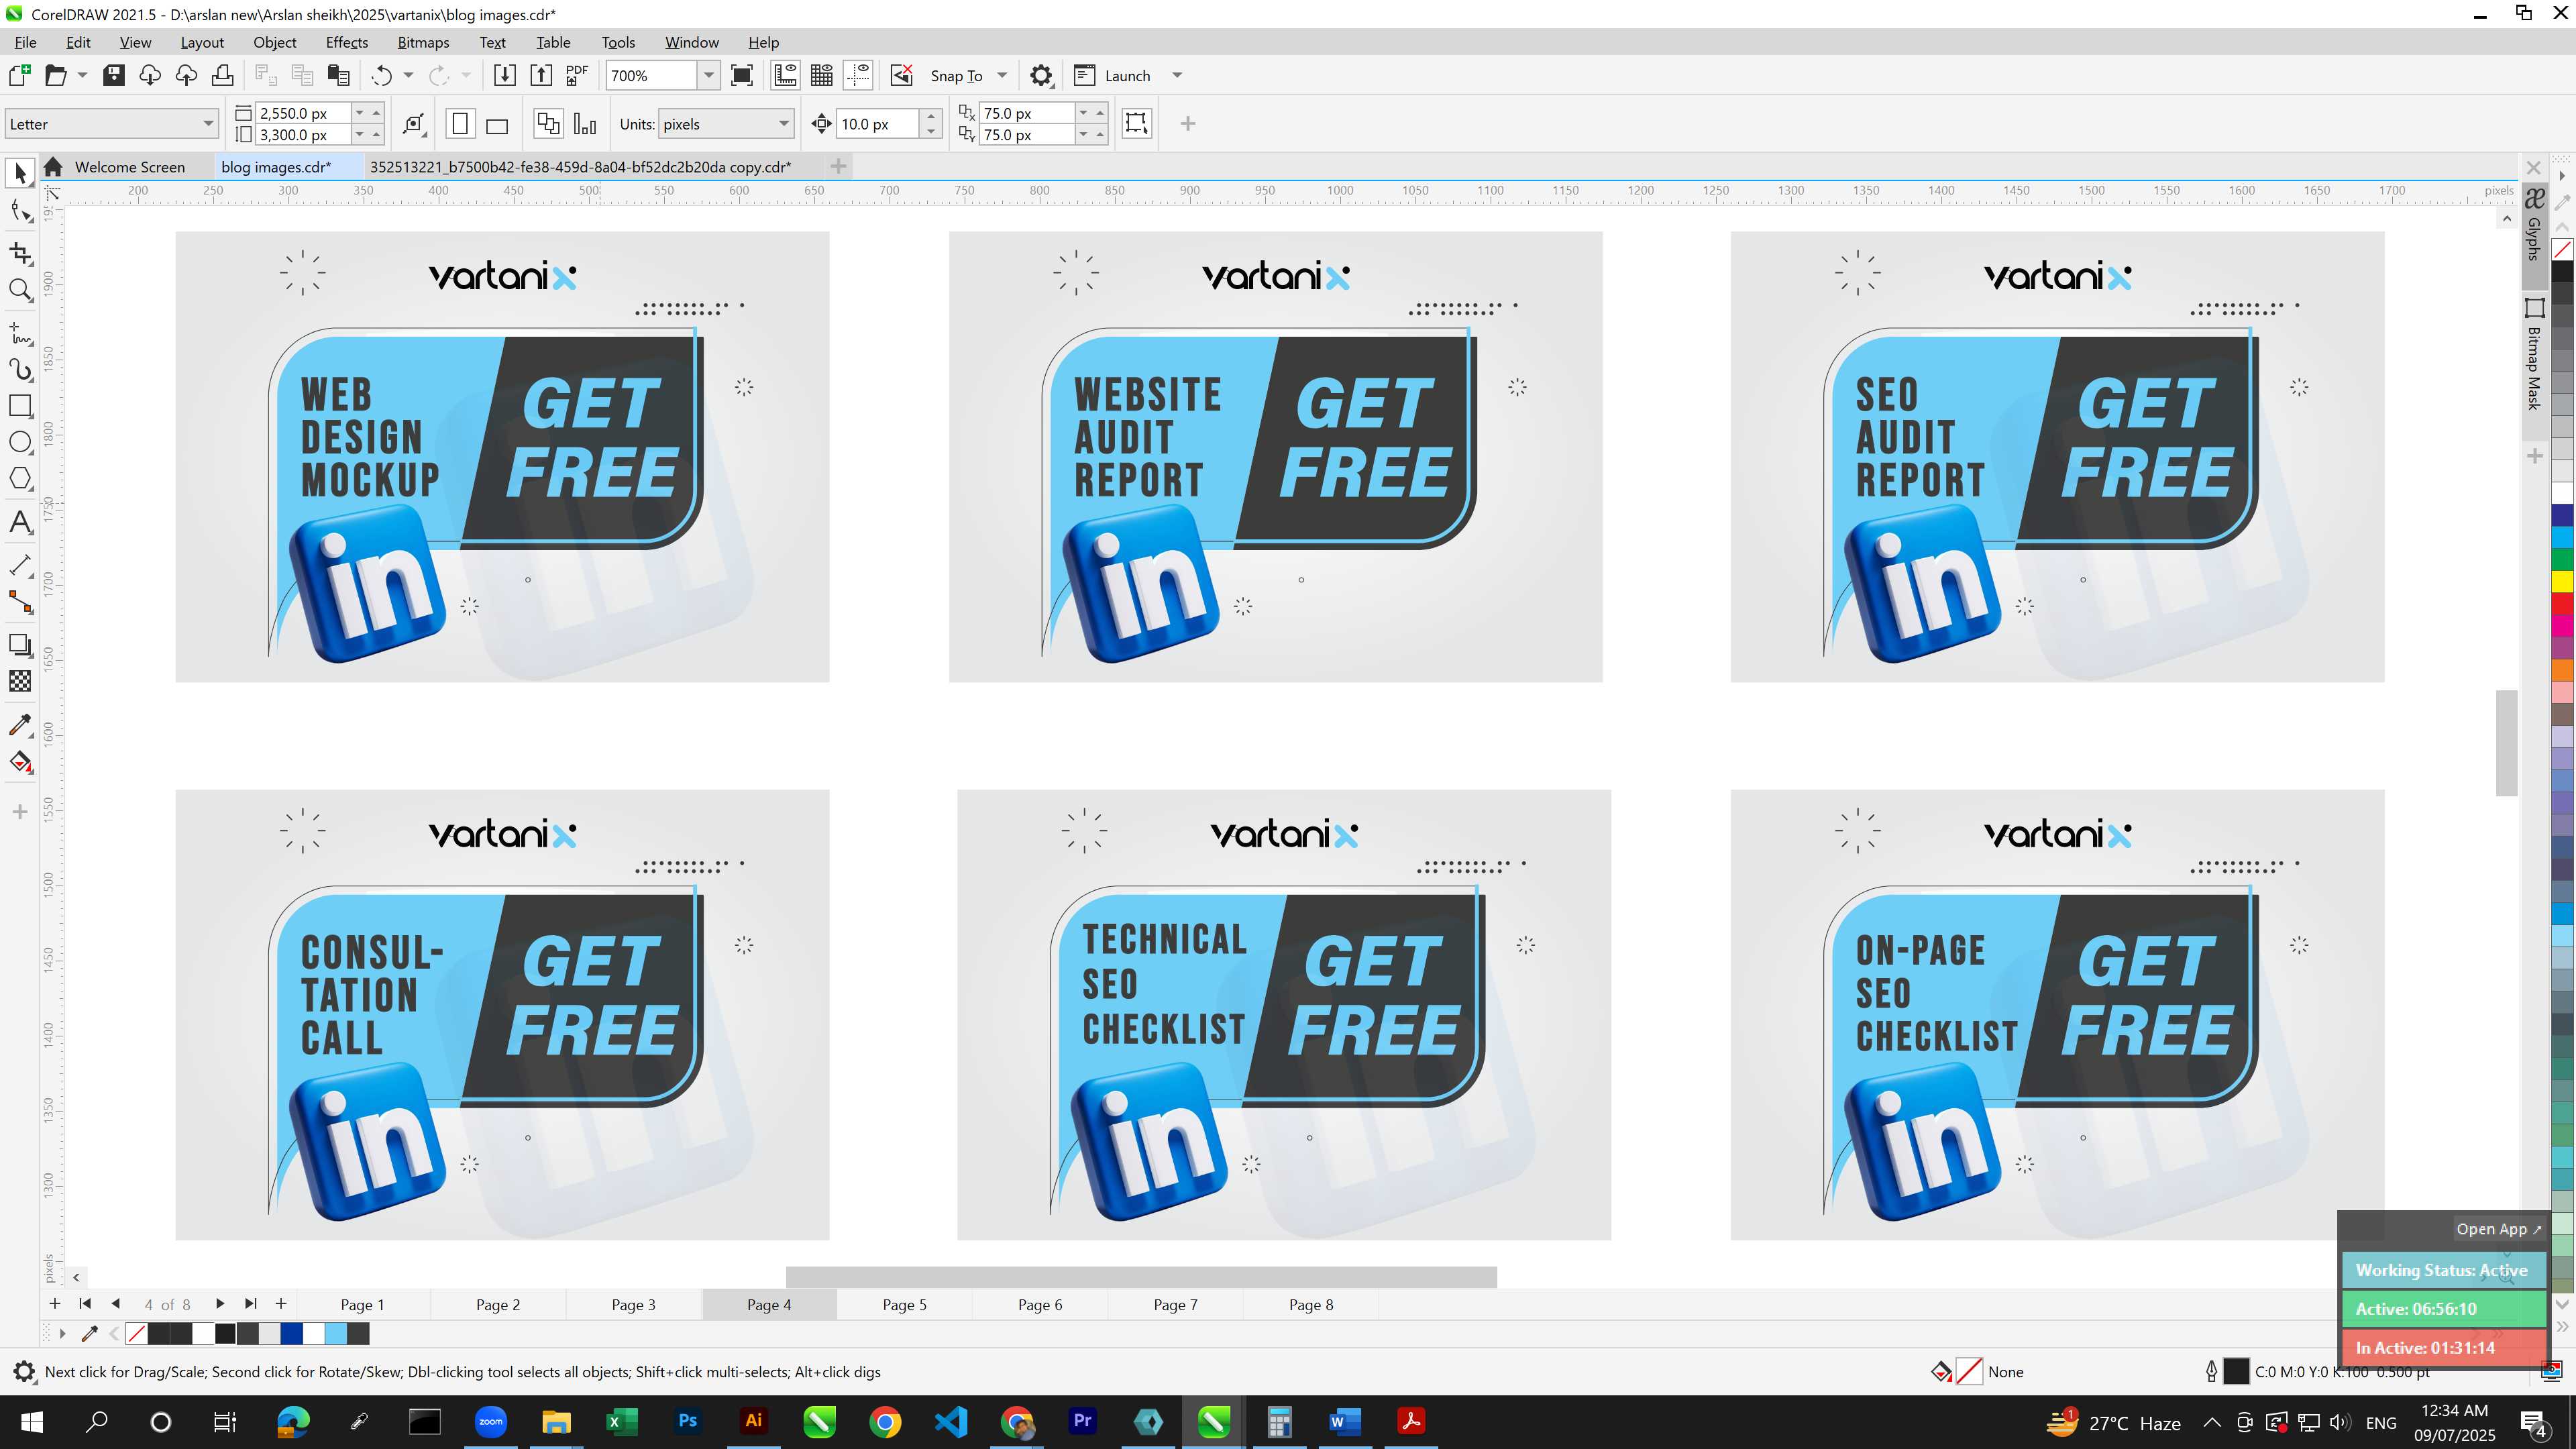Open the Layout menu
This screenshot has height=1449, width=2576.
[202, 42]
